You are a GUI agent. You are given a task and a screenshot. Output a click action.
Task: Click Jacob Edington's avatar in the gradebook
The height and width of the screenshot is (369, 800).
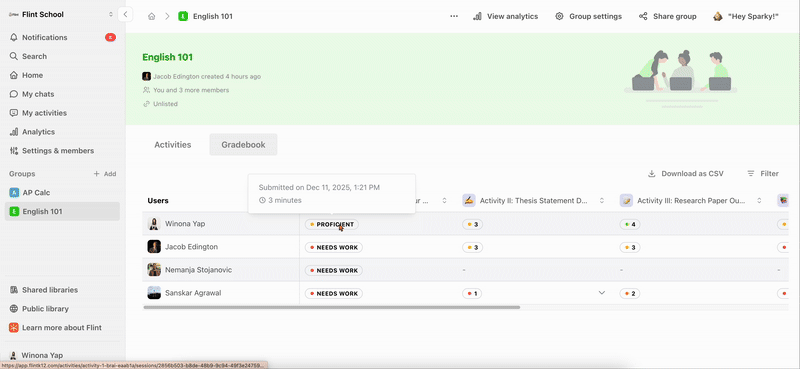coord(154,247)
